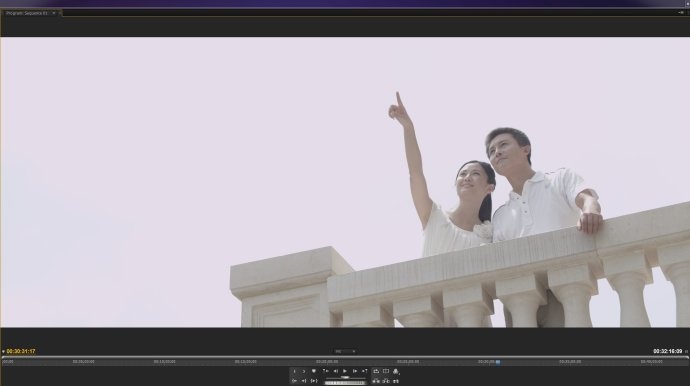Image resolution: width=690 pixels, height=386 pixels.
Task: Step back one frame
Action: click(x=336, y=371)
